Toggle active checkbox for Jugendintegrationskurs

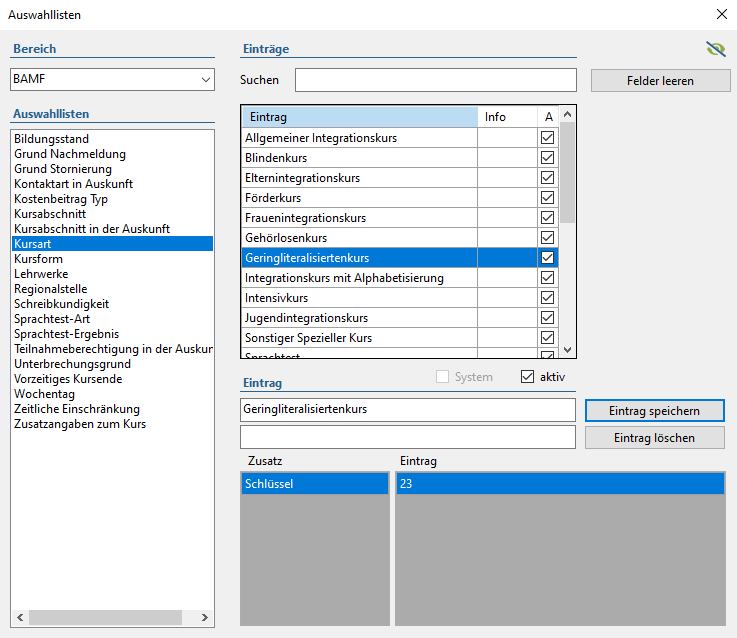(547, 318)
